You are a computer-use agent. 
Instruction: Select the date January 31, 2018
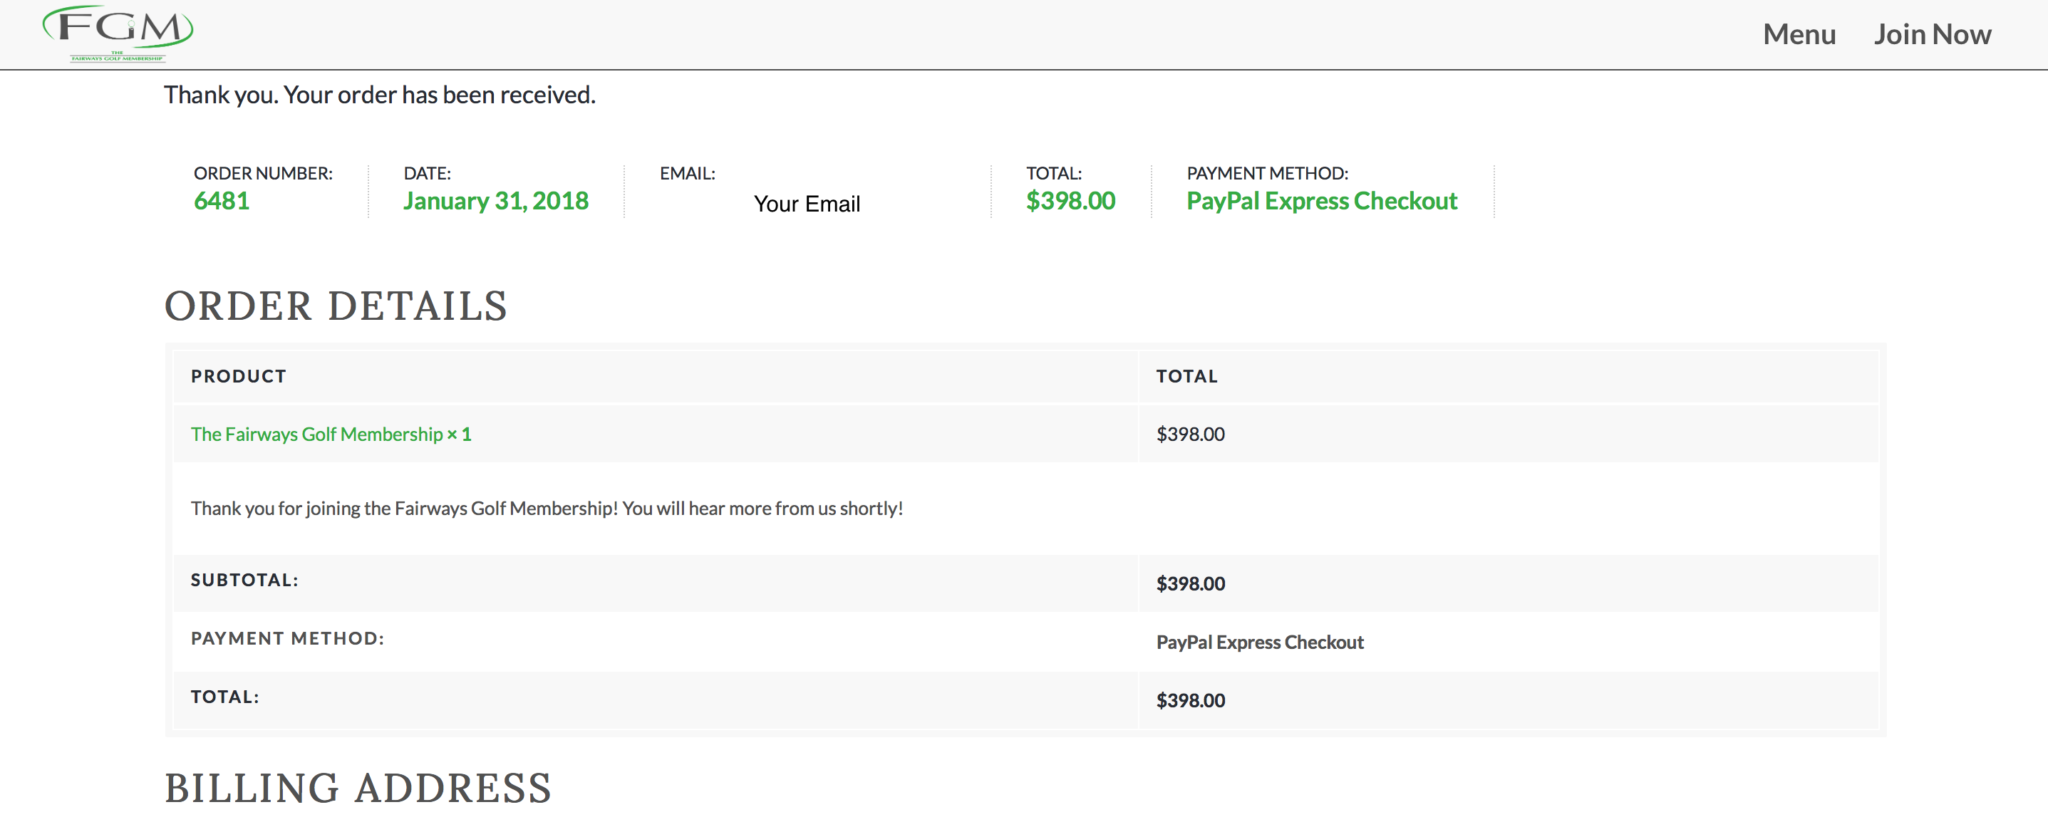496,201
